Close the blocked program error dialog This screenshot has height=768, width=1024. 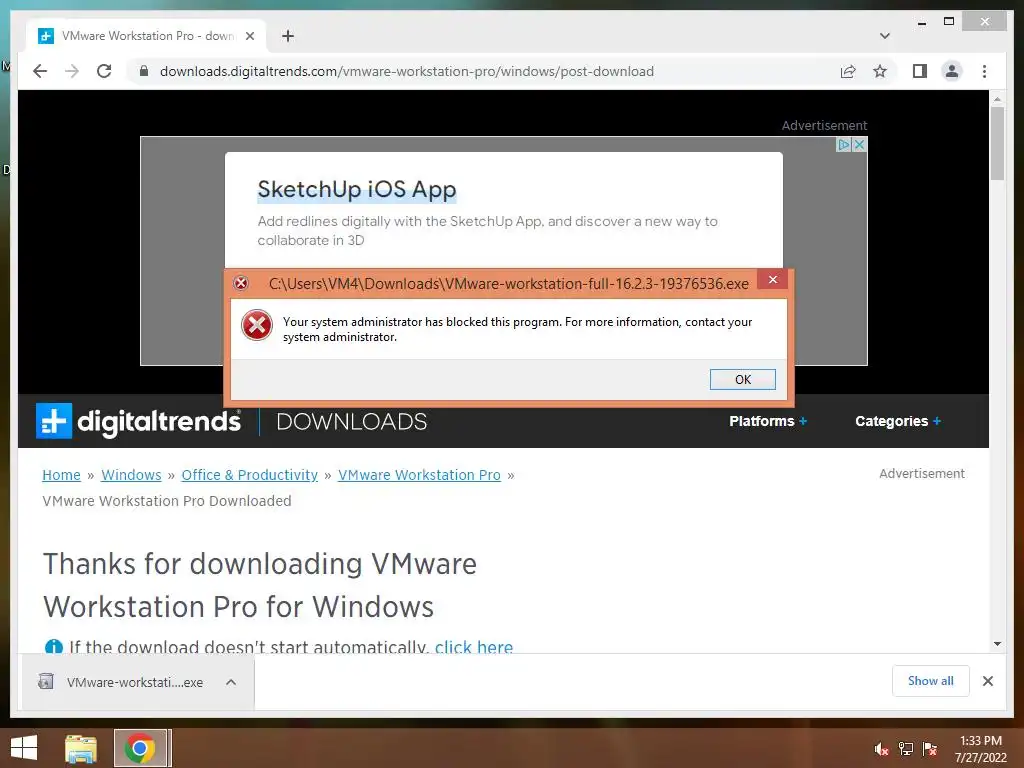(x=773, y=280)
